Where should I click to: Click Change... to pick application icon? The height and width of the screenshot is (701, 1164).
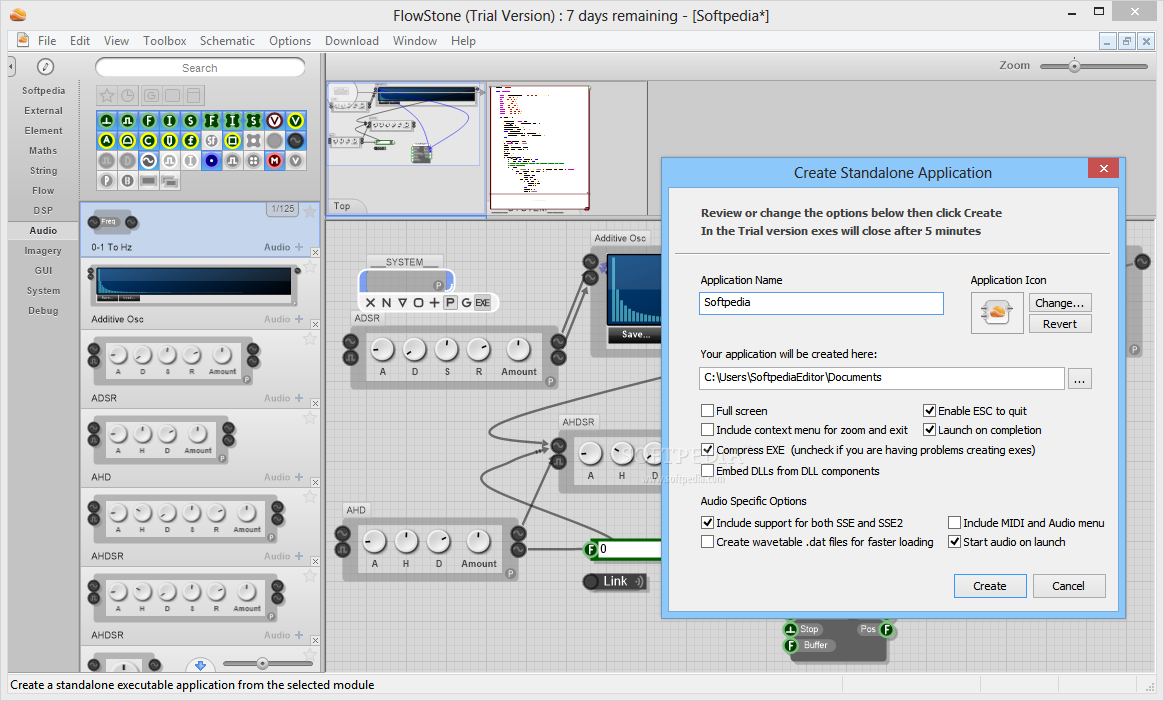pyautogui.click(x=1059, y=302)
